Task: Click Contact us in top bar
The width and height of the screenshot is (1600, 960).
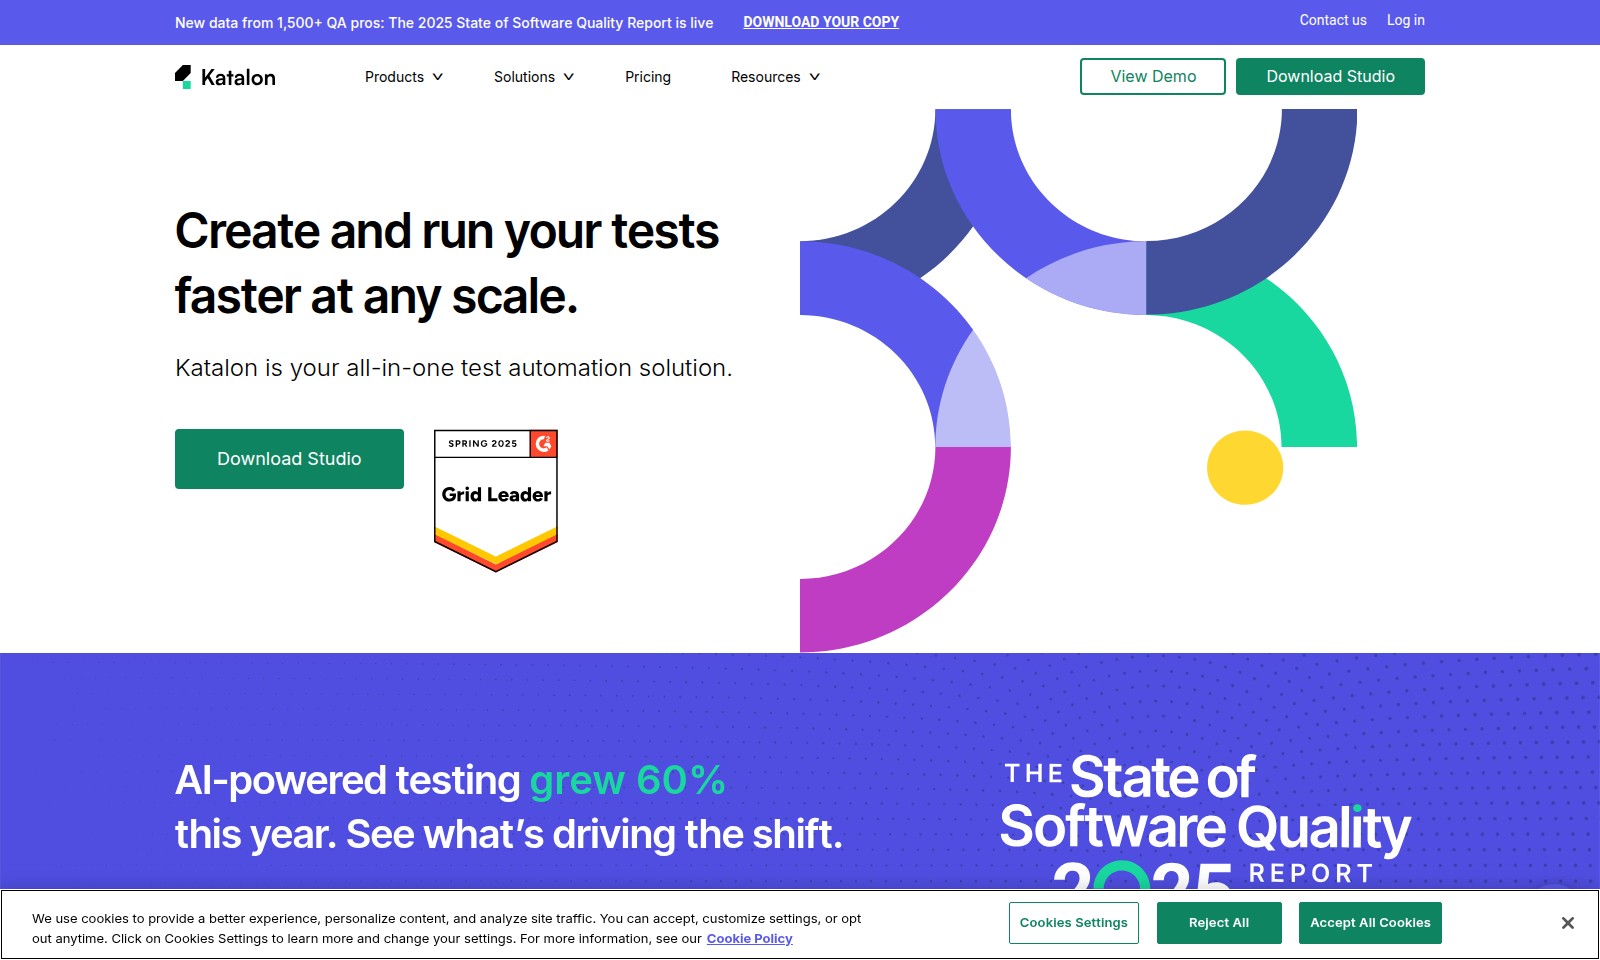Action: click(1333, 20)
